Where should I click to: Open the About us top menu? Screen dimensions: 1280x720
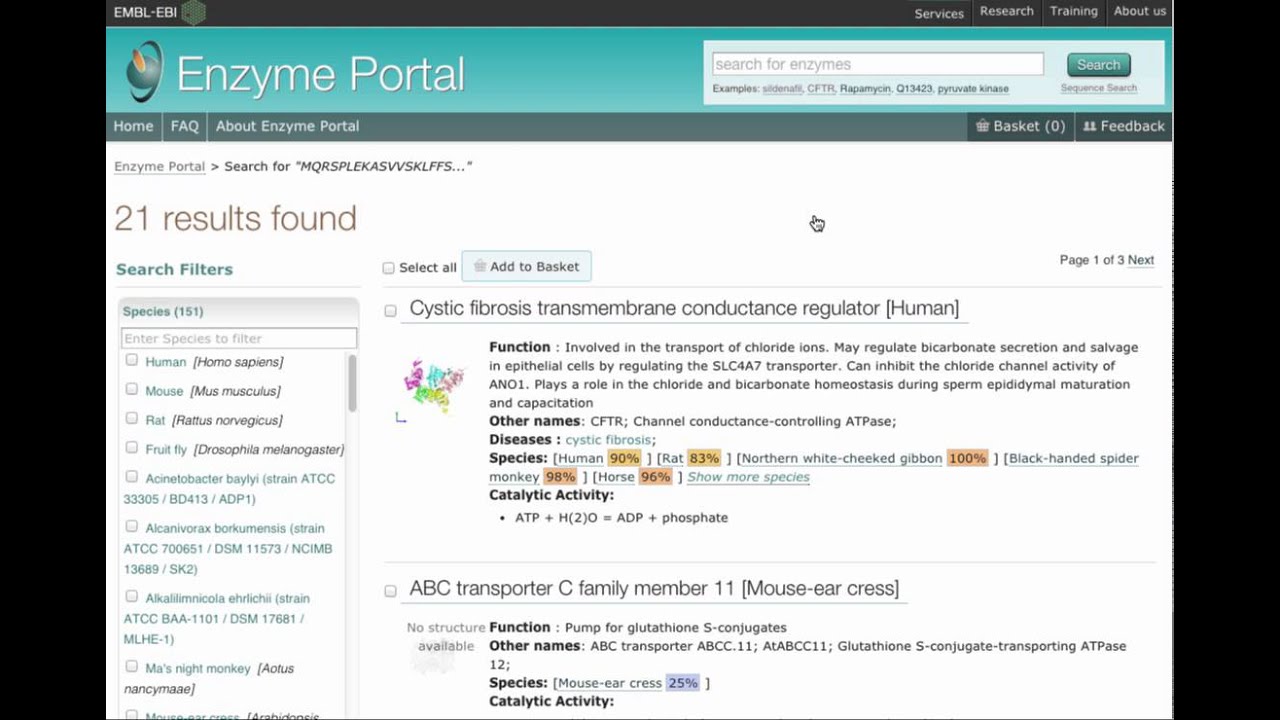[1140, 11]
